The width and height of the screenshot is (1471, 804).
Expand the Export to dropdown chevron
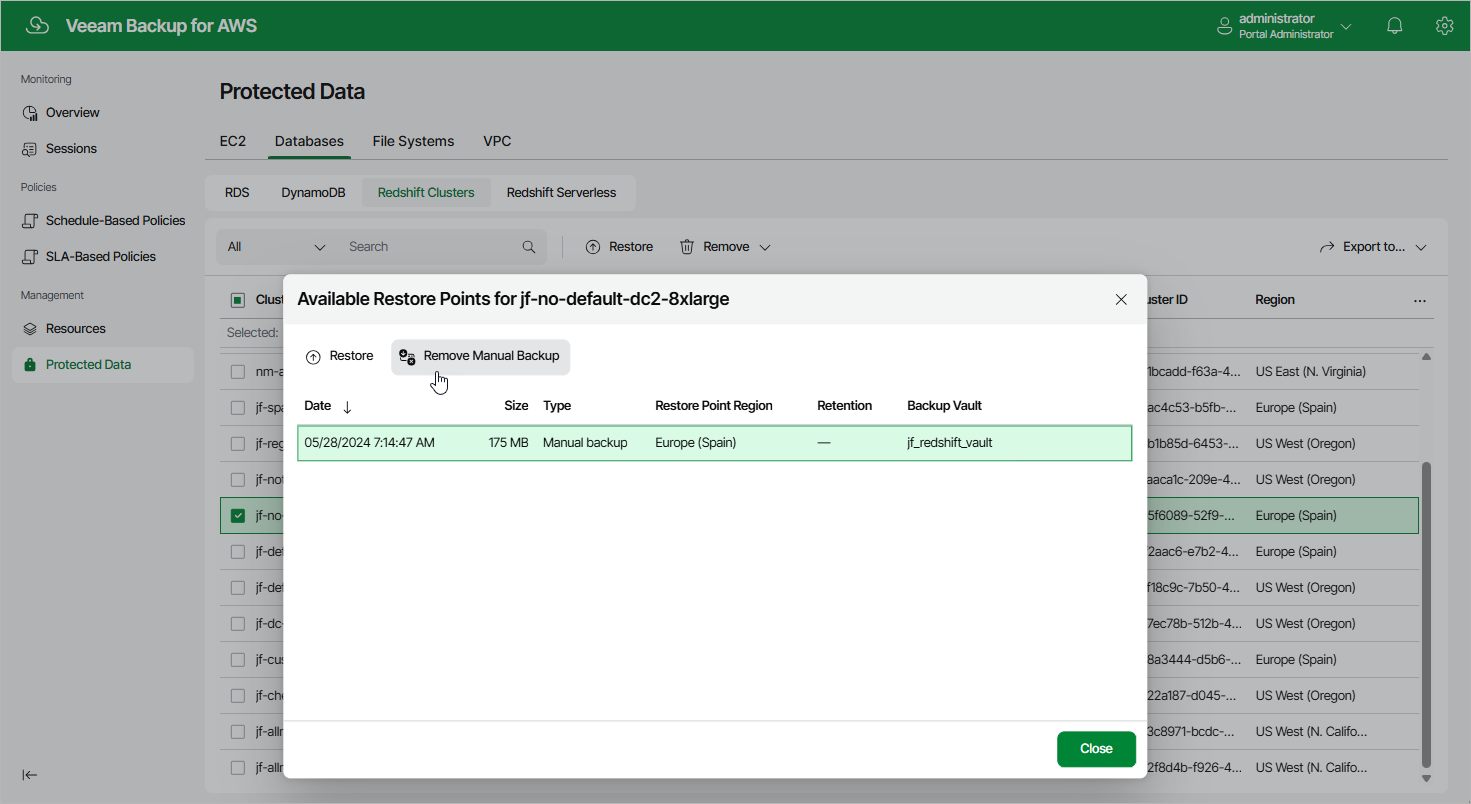(1421, 247)
